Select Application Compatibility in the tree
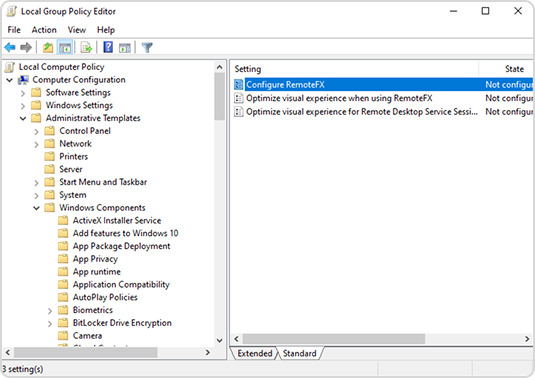Image resolution: width=535 pixels, height=378 pixels. (121, 285)
